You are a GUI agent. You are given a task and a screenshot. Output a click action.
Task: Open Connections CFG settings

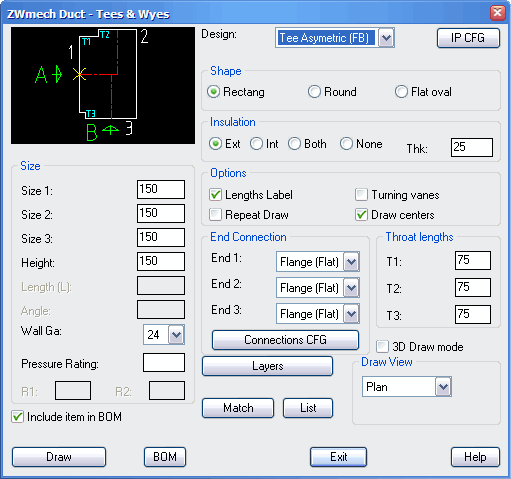tap(285, 340)
